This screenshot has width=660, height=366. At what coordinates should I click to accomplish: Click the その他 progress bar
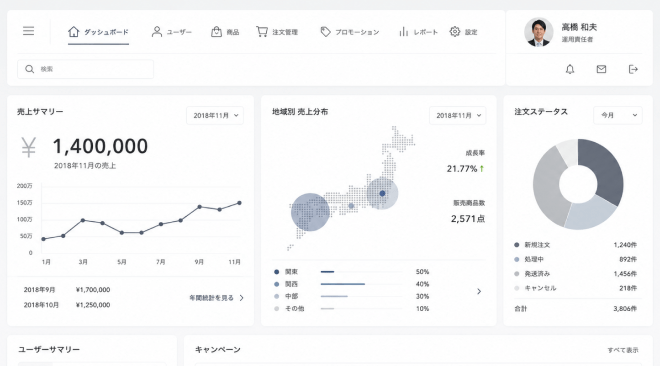[x=361, y=308]
